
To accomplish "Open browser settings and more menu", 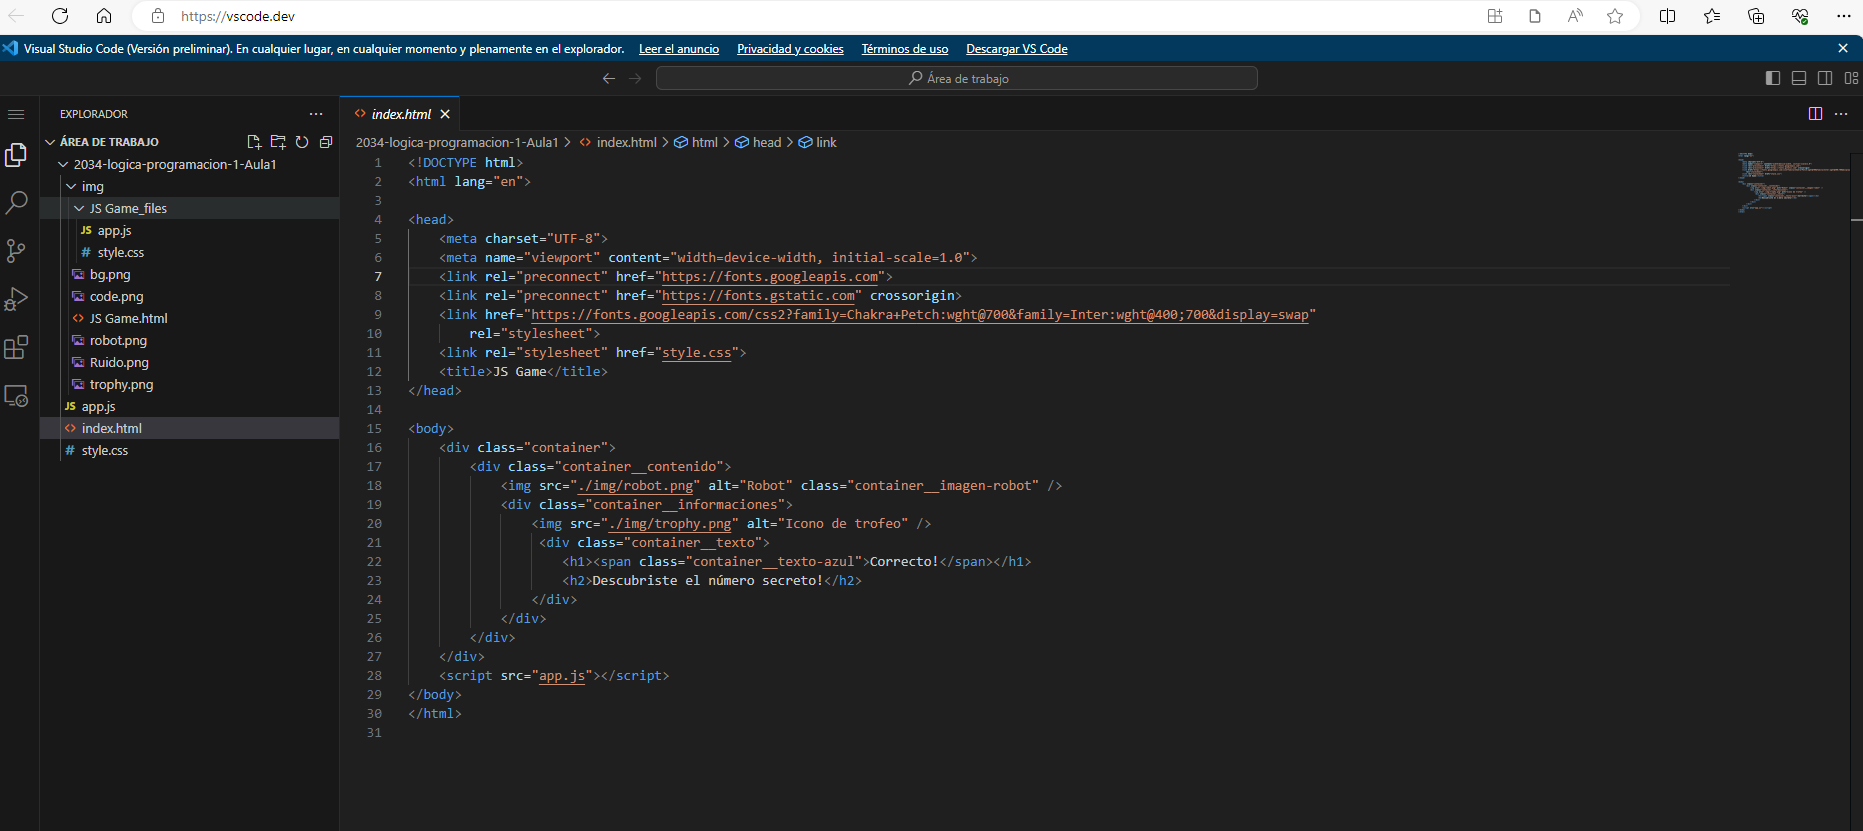I will click(1844, 16).
